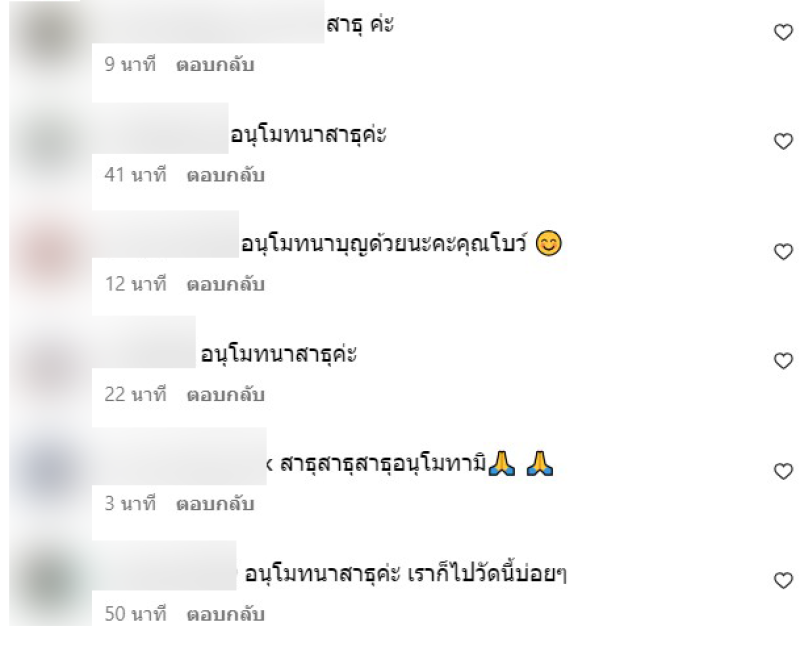
Task: Tap heart on the 'คุณโบว์' comment
Action: click(x=783, y=252)
